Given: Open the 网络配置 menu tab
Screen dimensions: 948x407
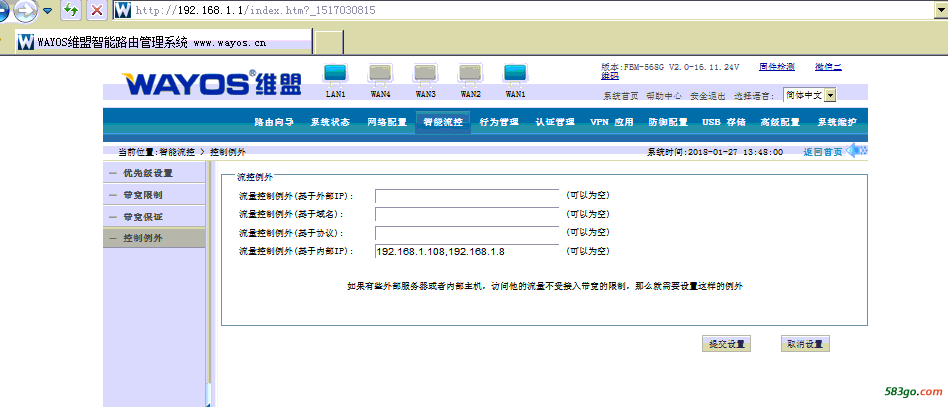Looking at the screenshot, I should click(386, 122).
